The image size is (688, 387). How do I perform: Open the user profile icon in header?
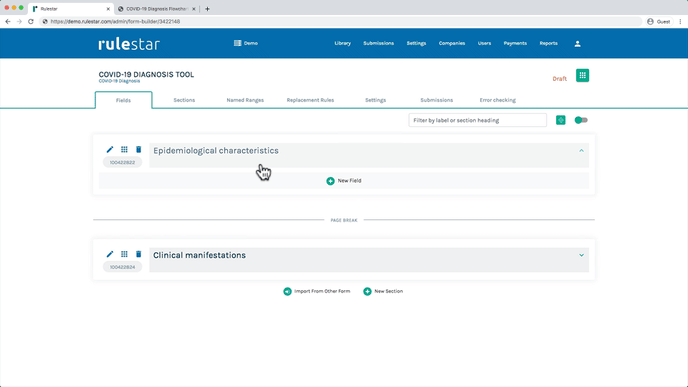click(x=577, y=43)
